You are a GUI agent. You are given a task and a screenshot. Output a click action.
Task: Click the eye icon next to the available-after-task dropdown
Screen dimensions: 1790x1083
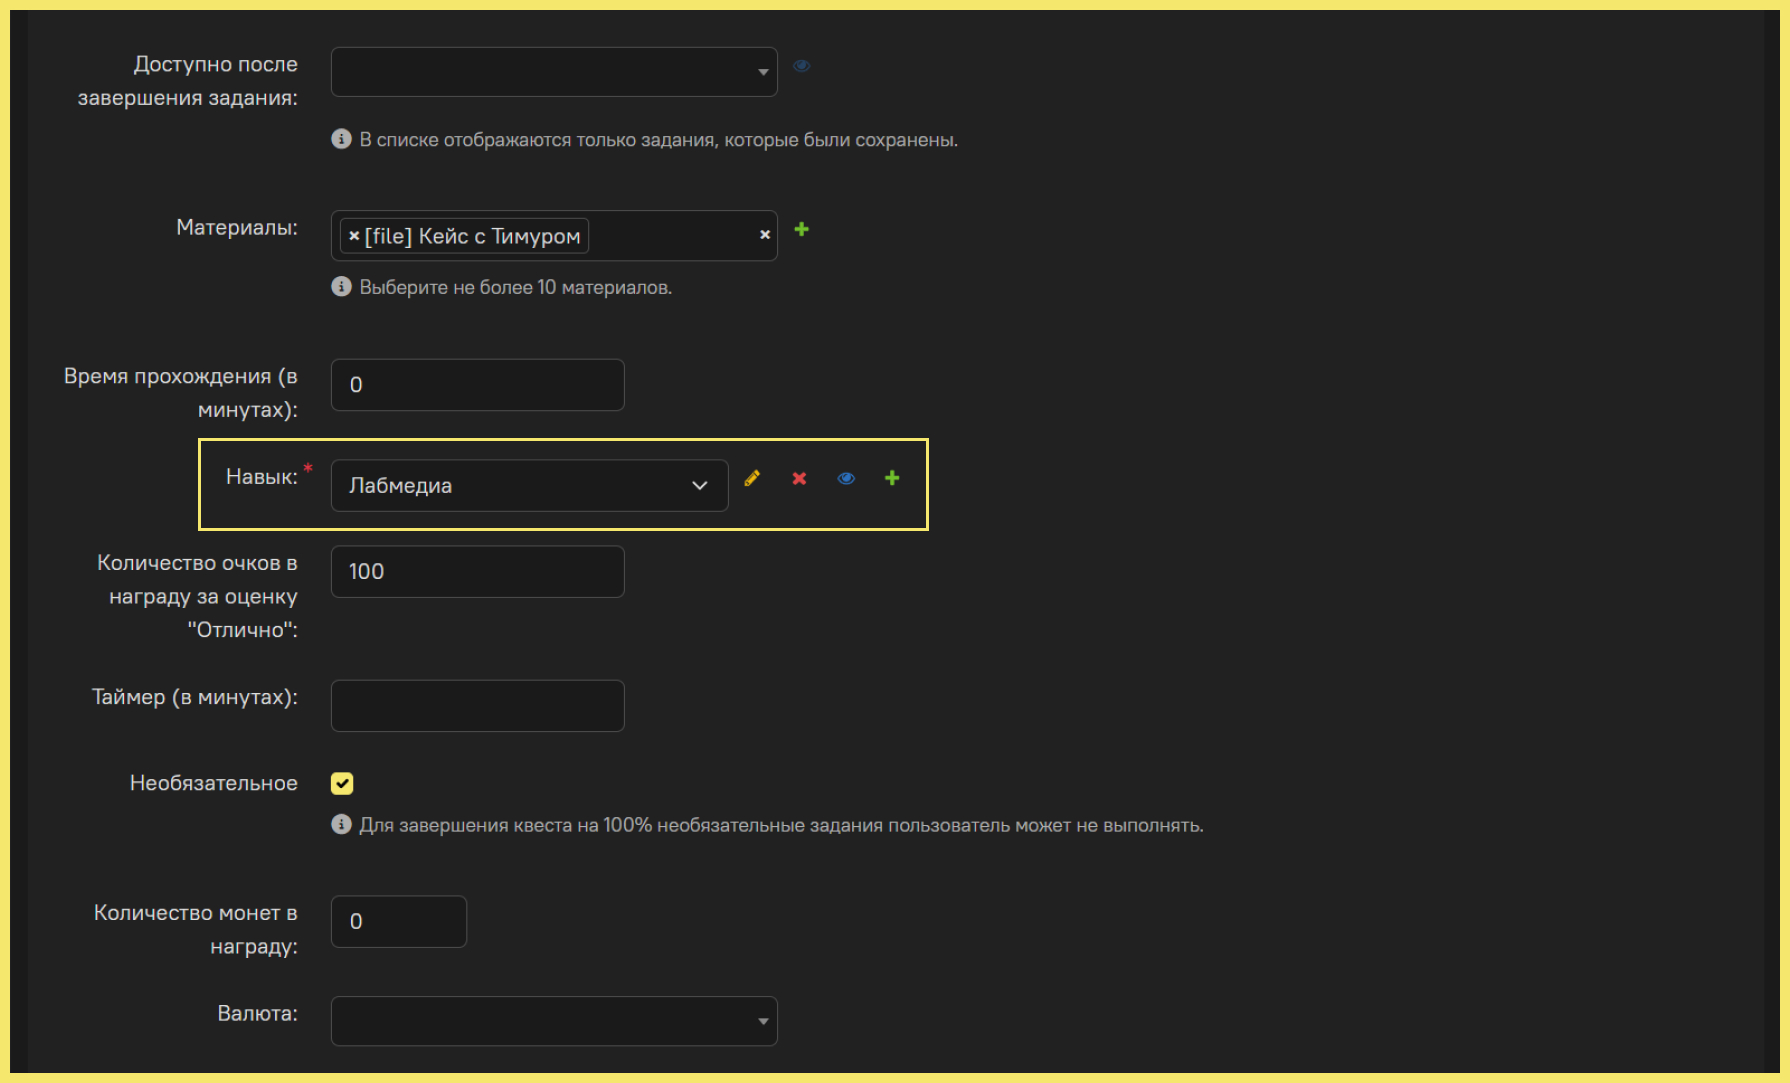tap(801, 66)
